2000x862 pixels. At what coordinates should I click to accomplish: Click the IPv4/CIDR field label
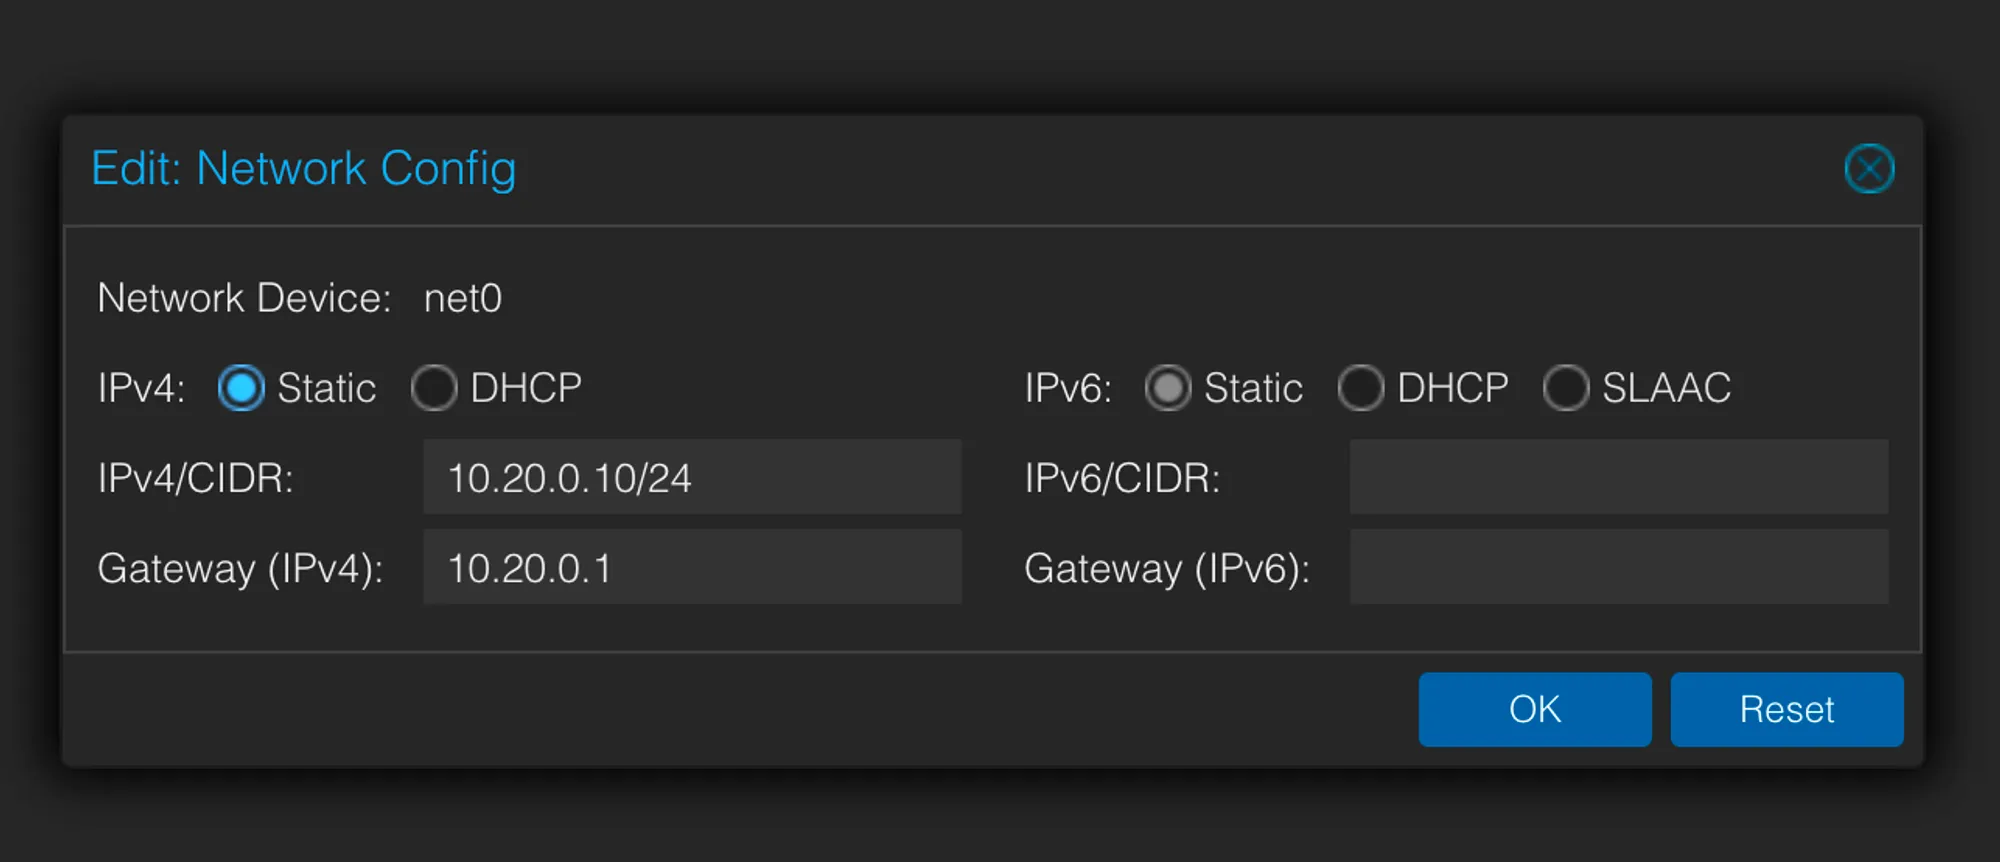pyautogui.click(x=198, y=477)
